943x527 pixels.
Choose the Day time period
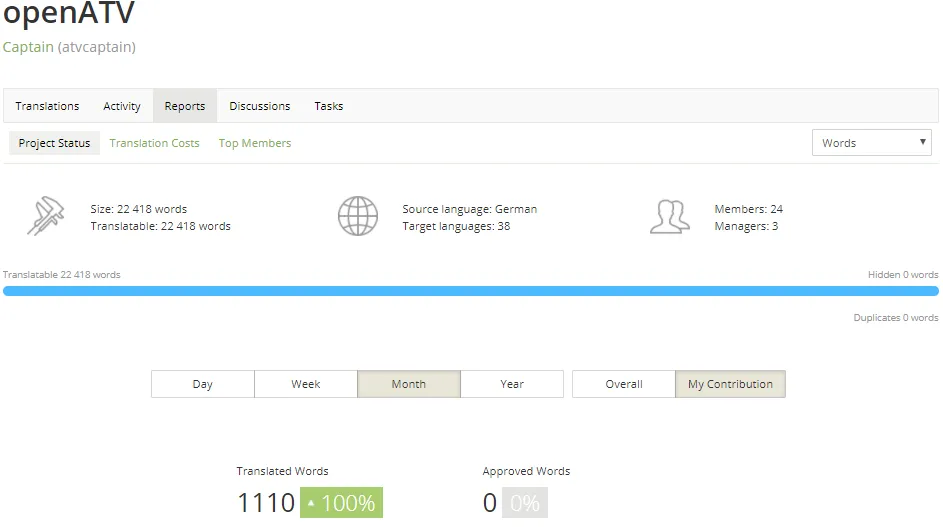(203, 384)
